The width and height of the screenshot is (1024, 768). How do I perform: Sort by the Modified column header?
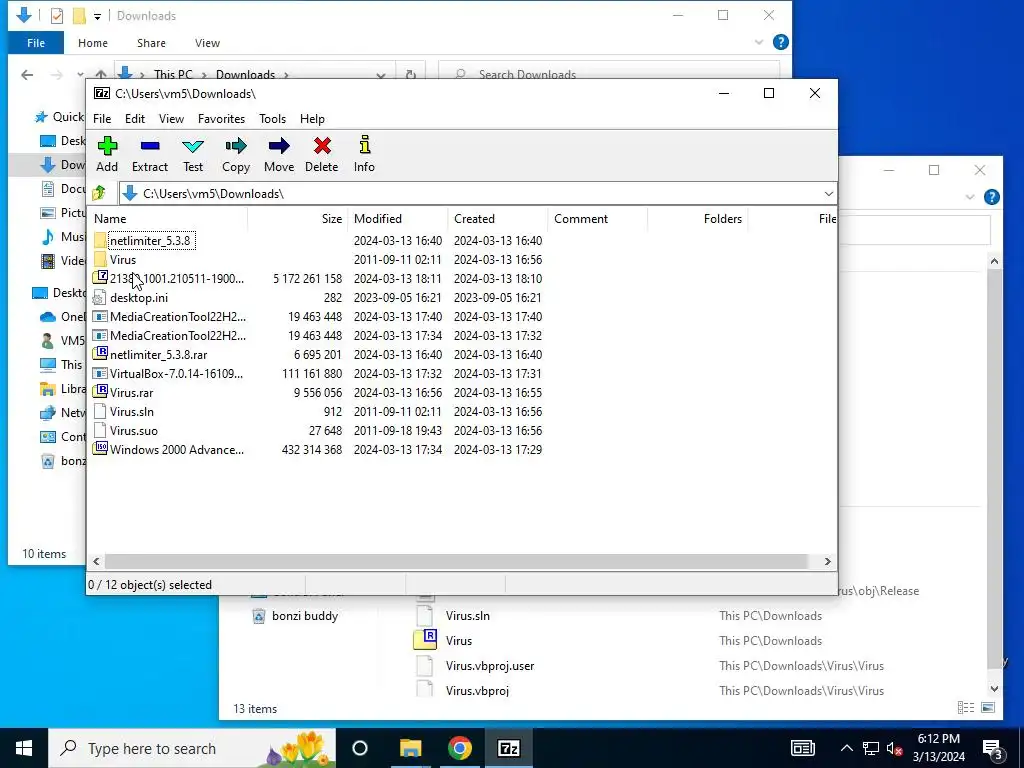pos(398,219)
